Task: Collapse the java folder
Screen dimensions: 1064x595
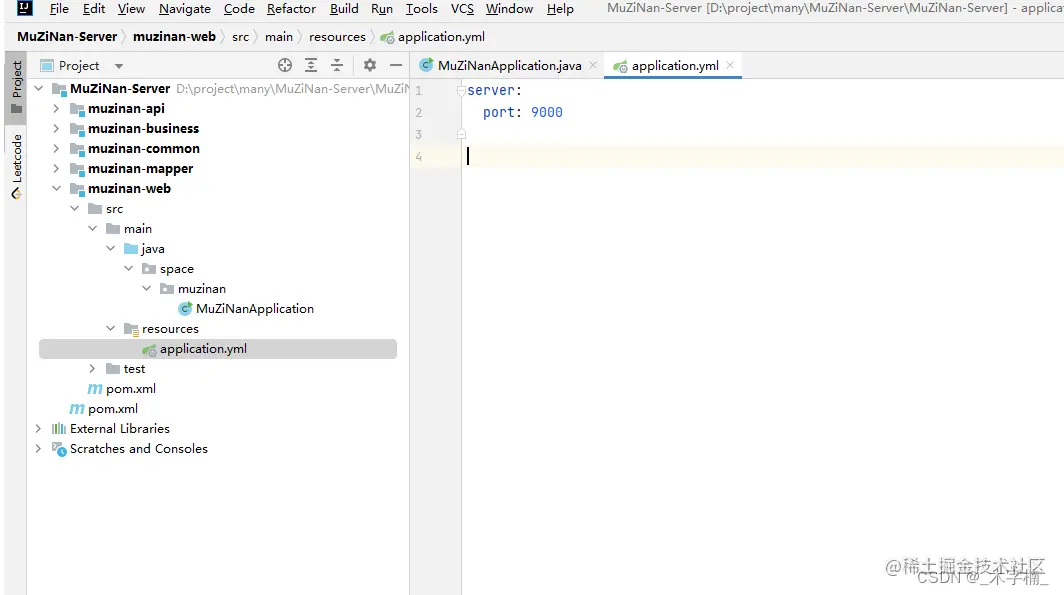Action: 111,248
